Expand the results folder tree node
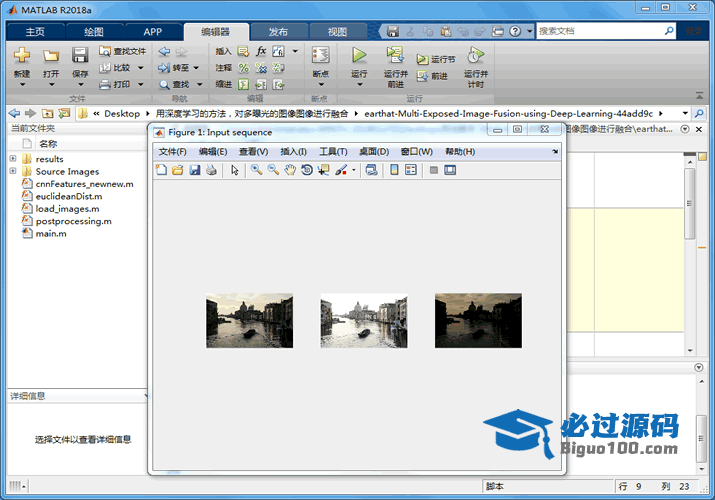715x500 pixels. coord(13,159)
